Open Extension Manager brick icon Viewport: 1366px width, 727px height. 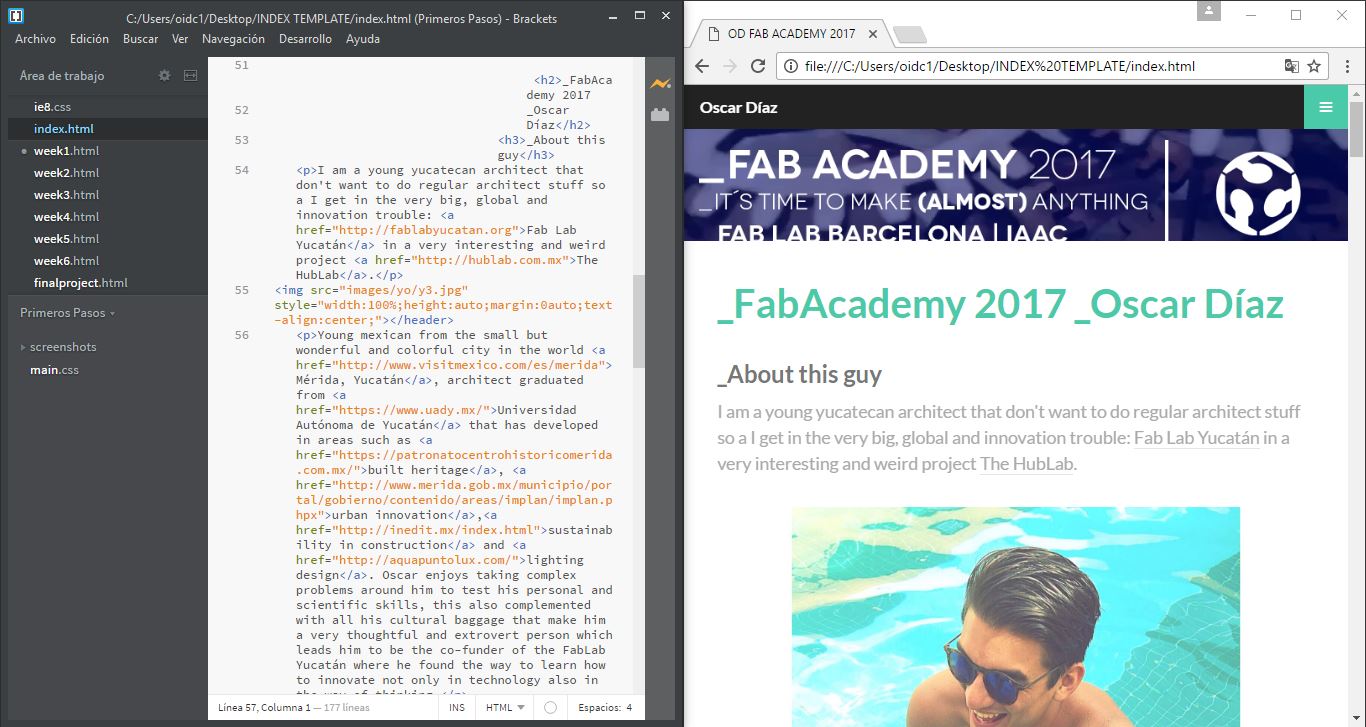point(659,115)
